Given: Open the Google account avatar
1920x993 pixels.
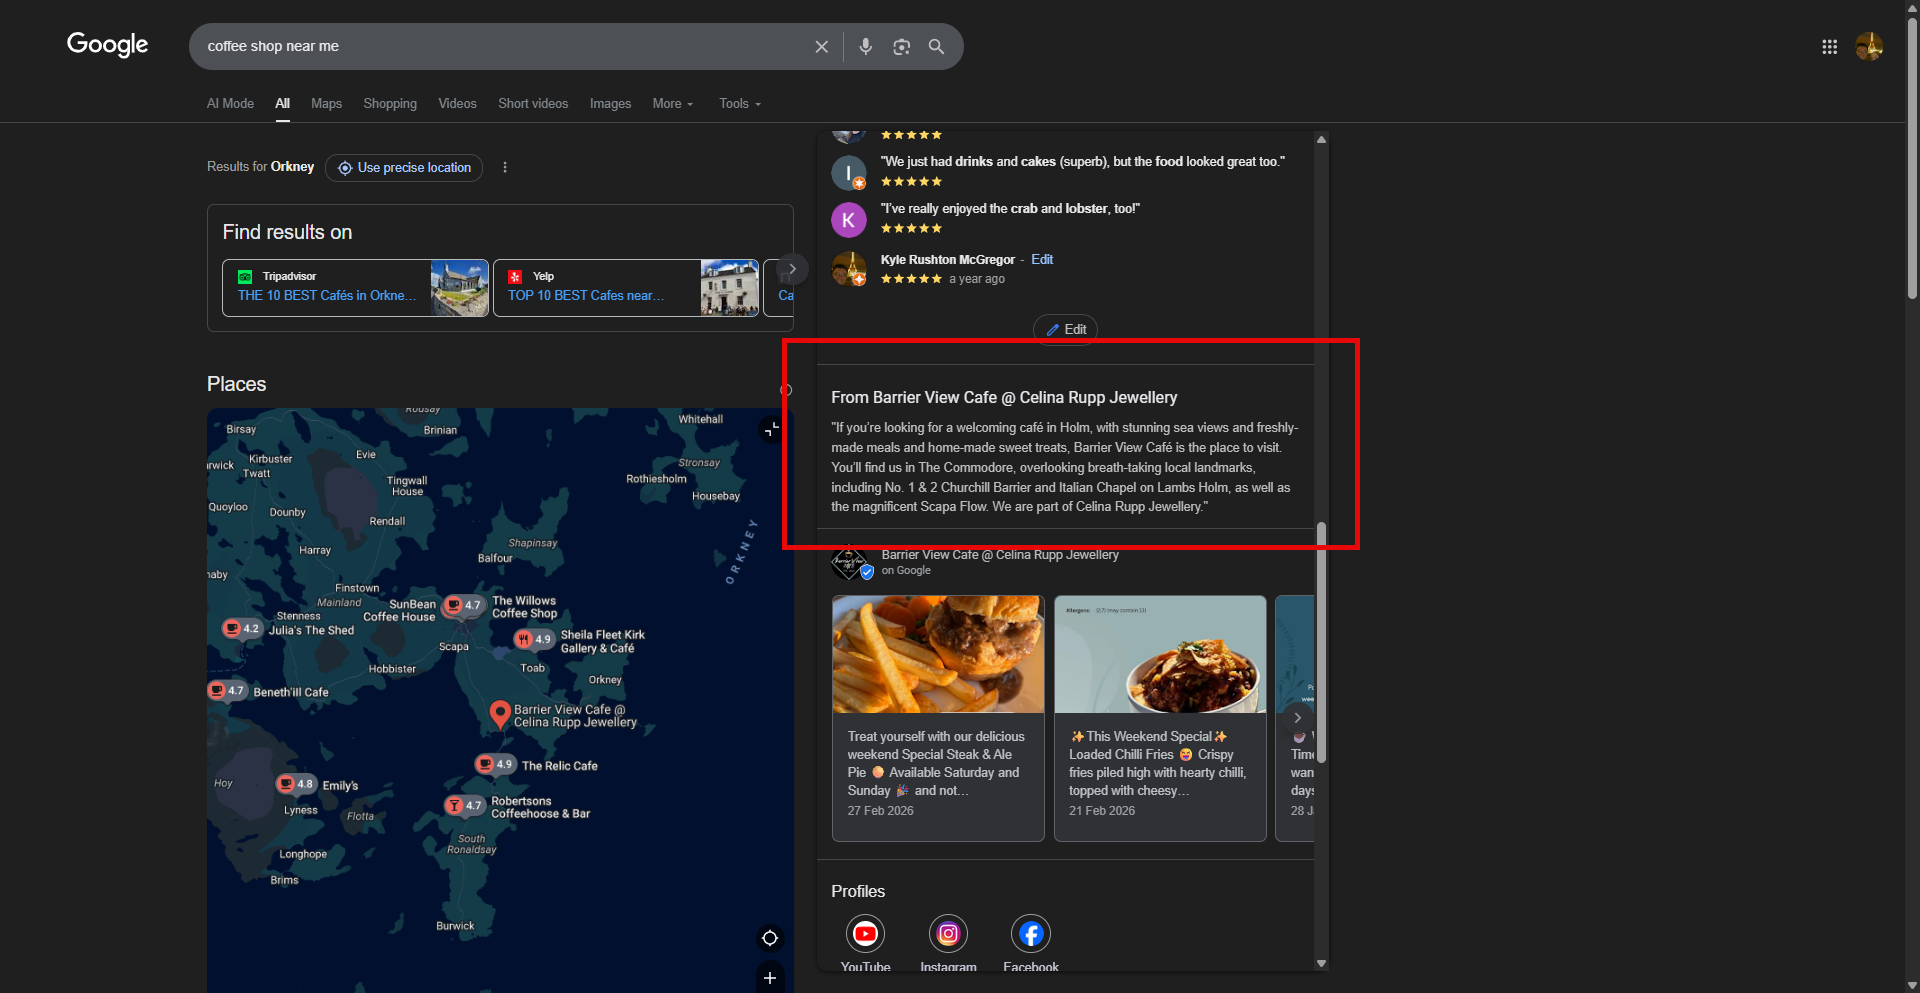Looking at the screenshot, I should [x=1869, y=47].
